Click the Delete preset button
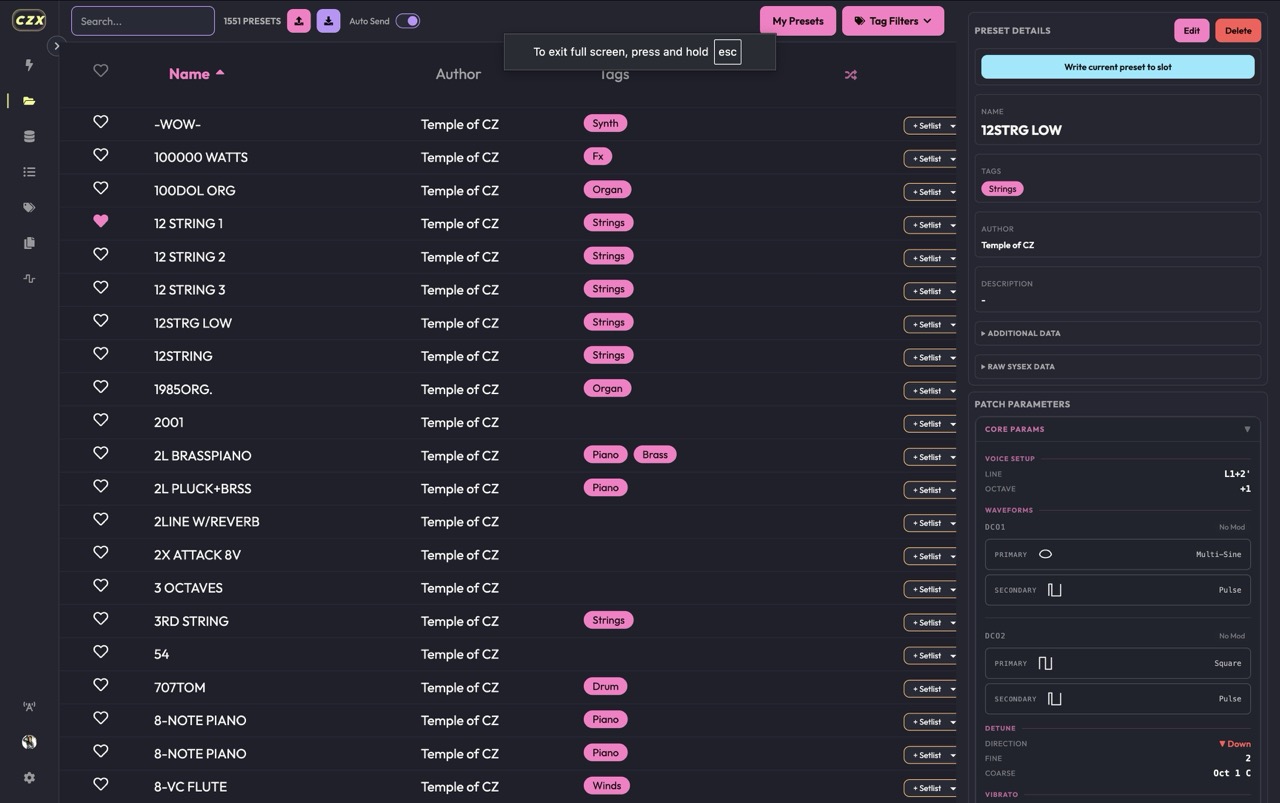Viewport: 1280px width, 803px height. pyautogui.click(x=1238, y=30)
